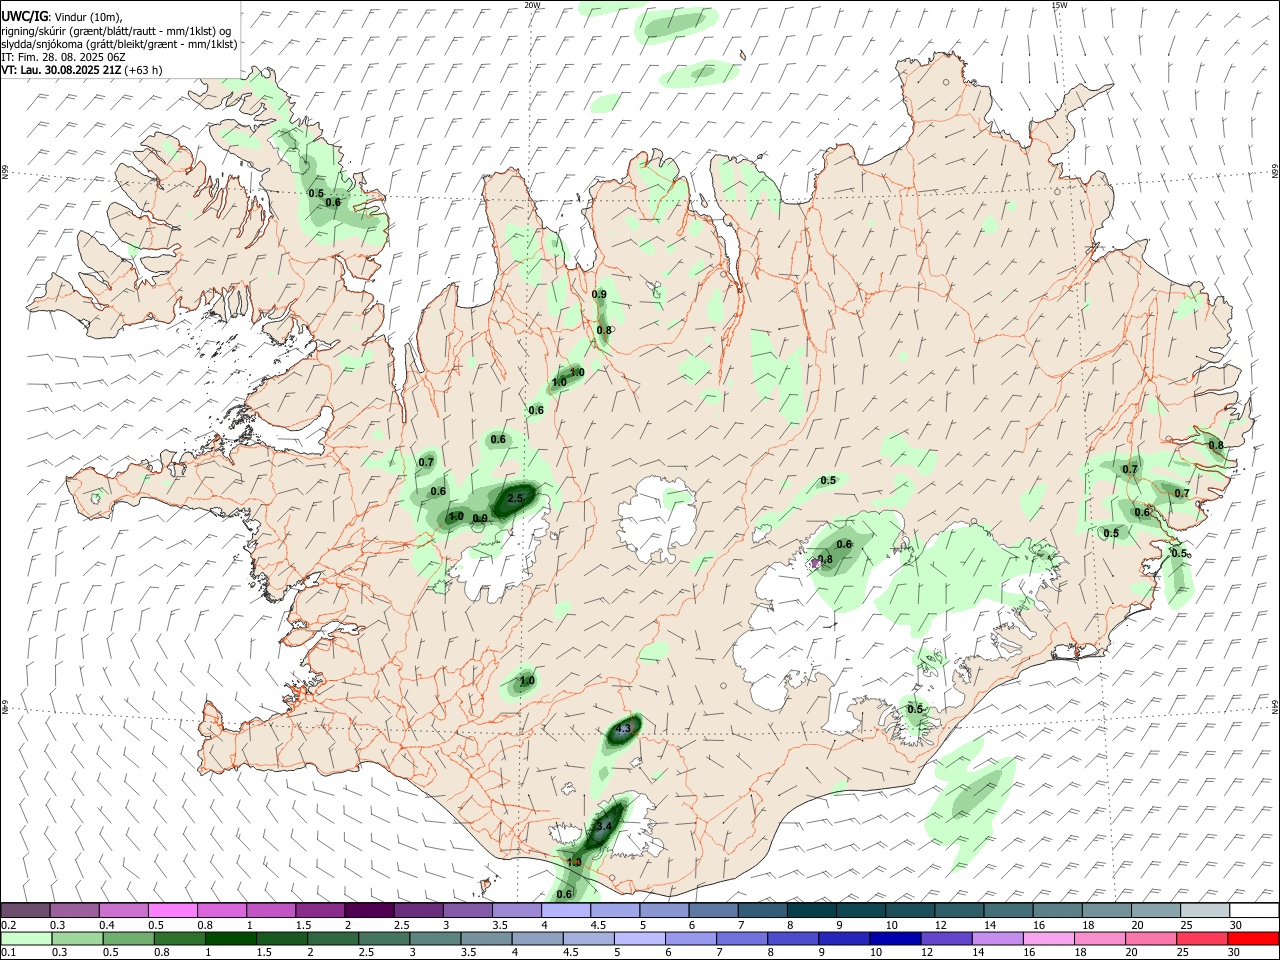Click the 2.5 value inside the dark green rain cell

(x=515, y=498)
